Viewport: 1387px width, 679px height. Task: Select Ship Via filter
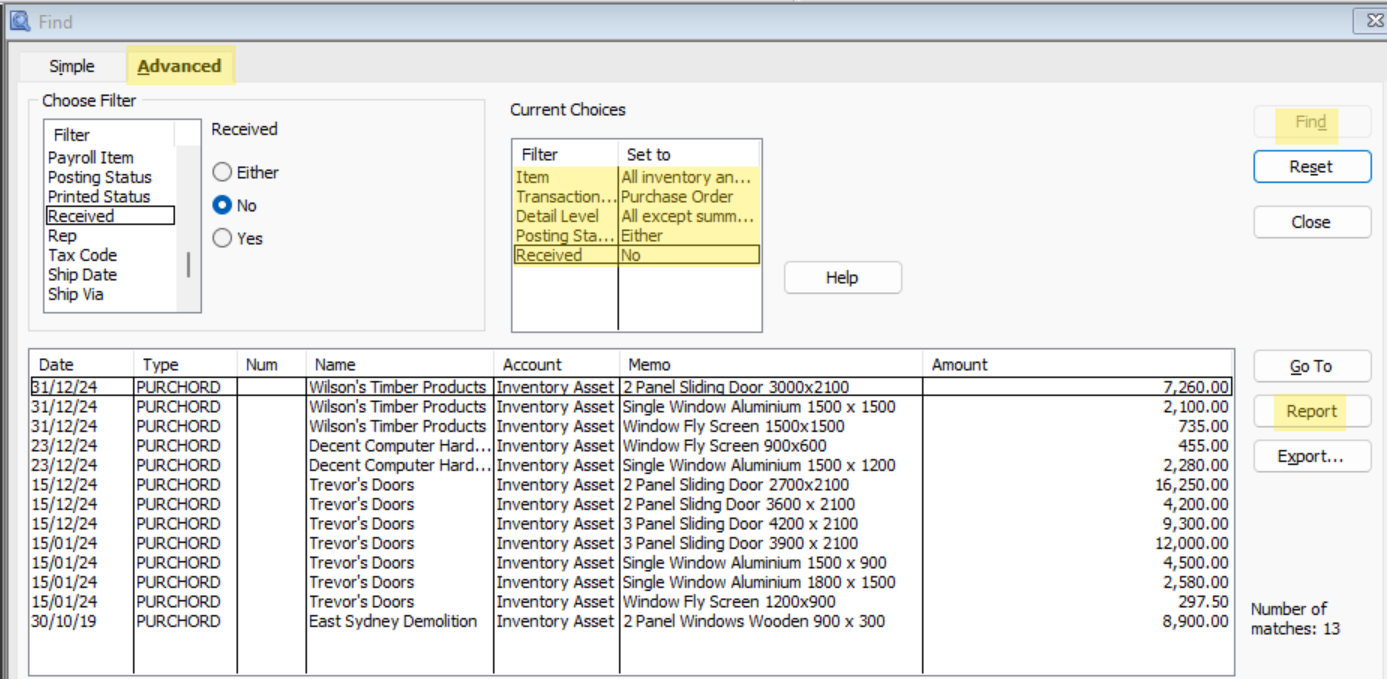(75, 294)
